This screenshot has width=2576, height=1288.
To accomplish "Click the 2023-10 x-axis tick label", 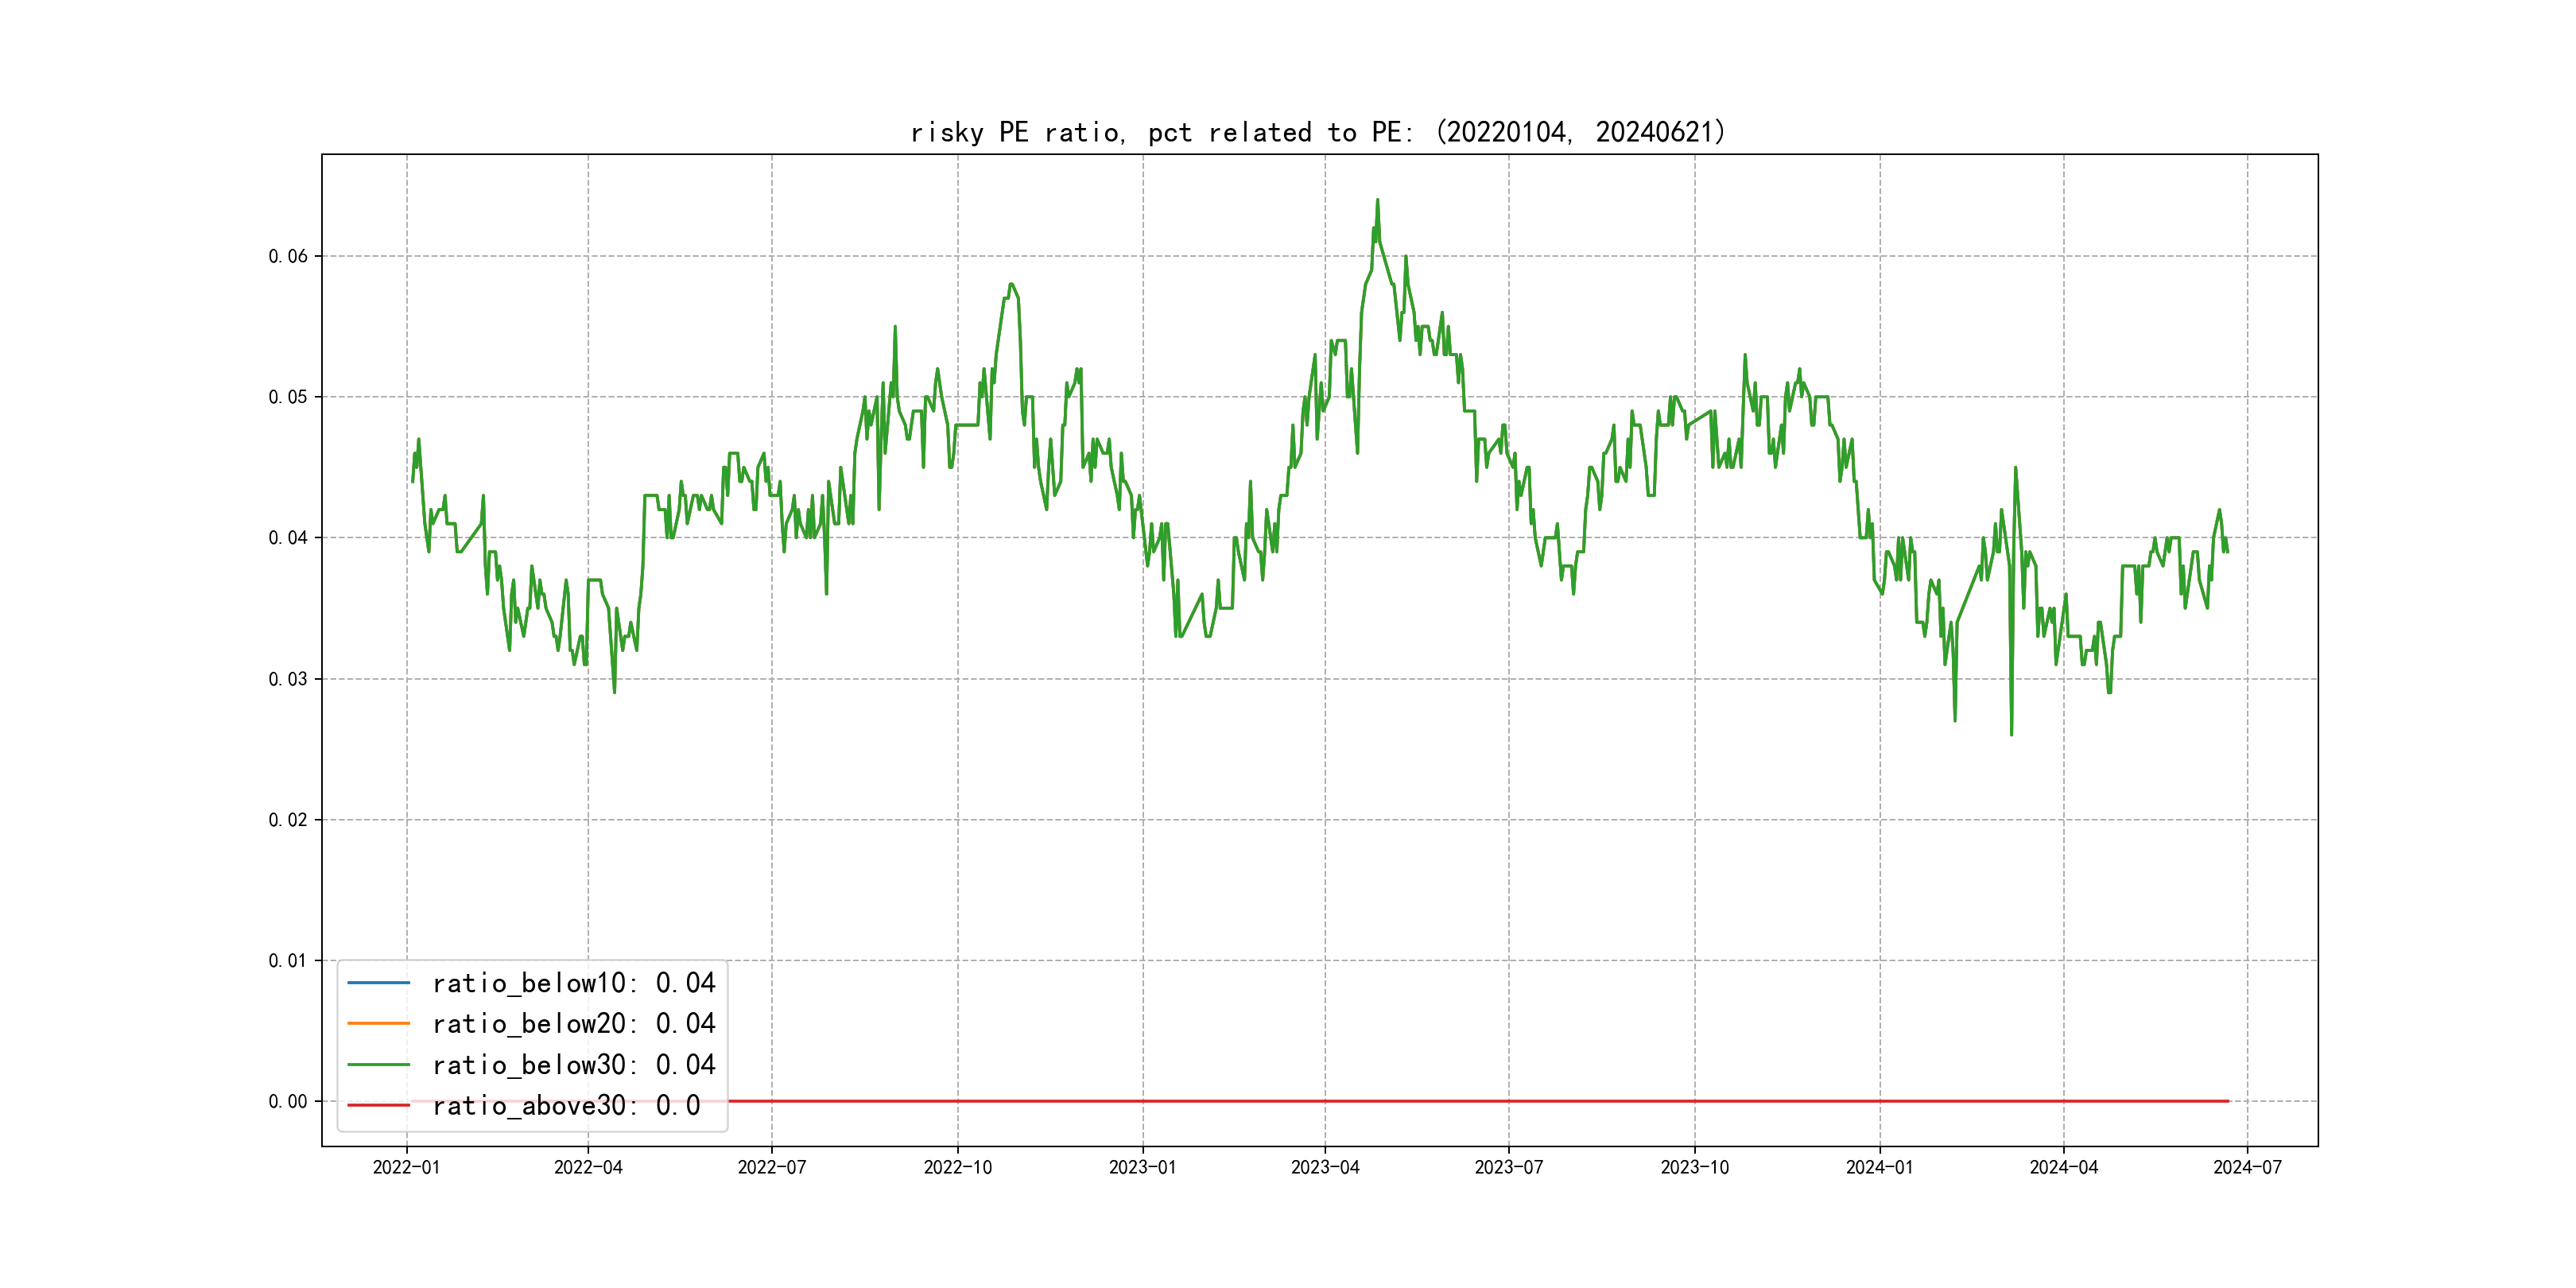I will [1694, 1167].
